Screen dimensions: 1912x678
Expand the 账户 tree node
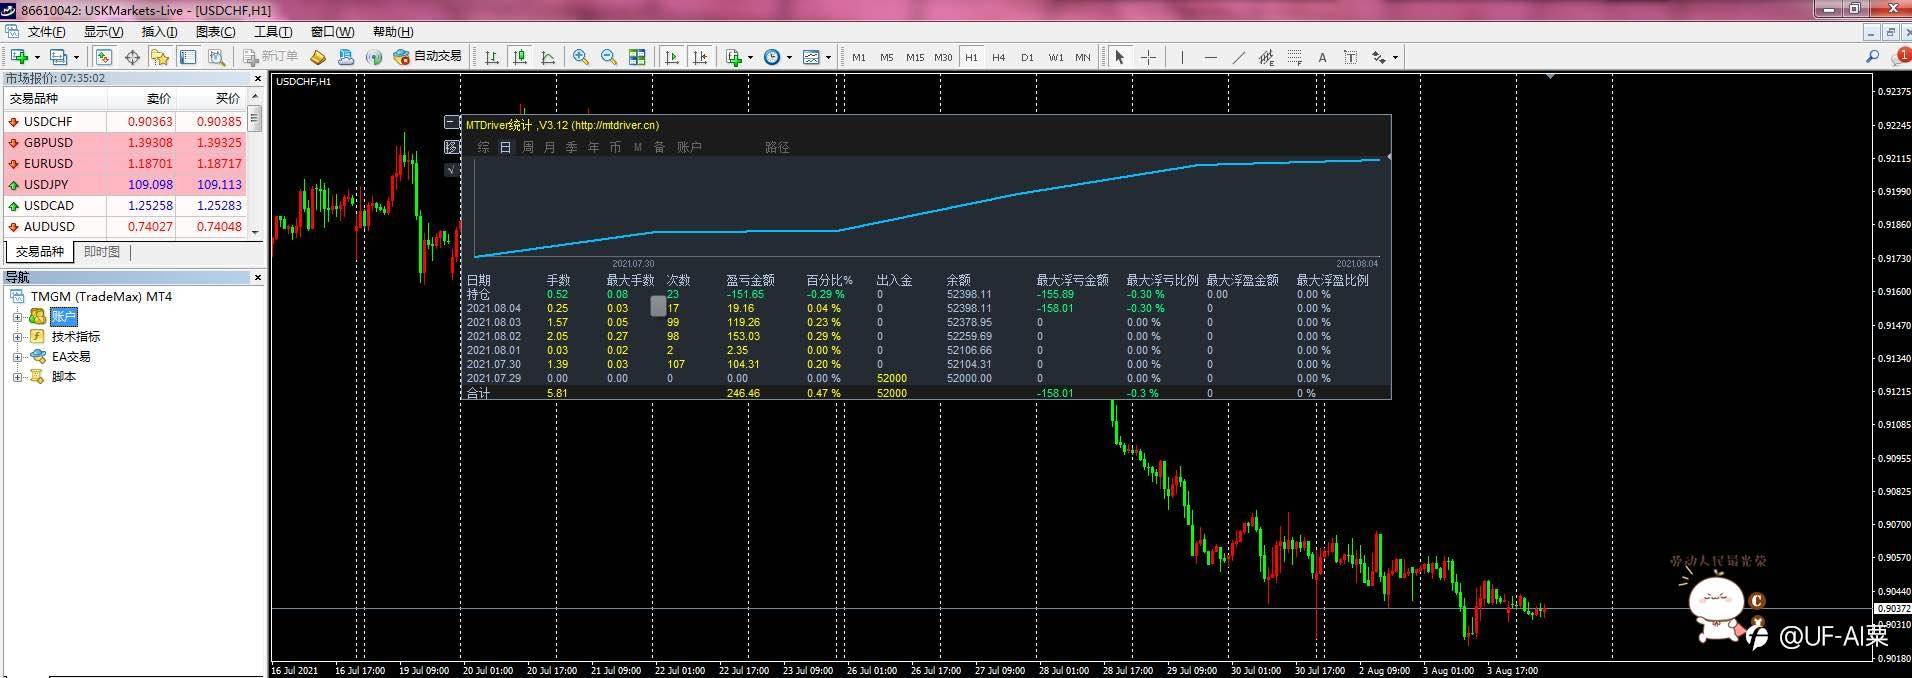17,317
